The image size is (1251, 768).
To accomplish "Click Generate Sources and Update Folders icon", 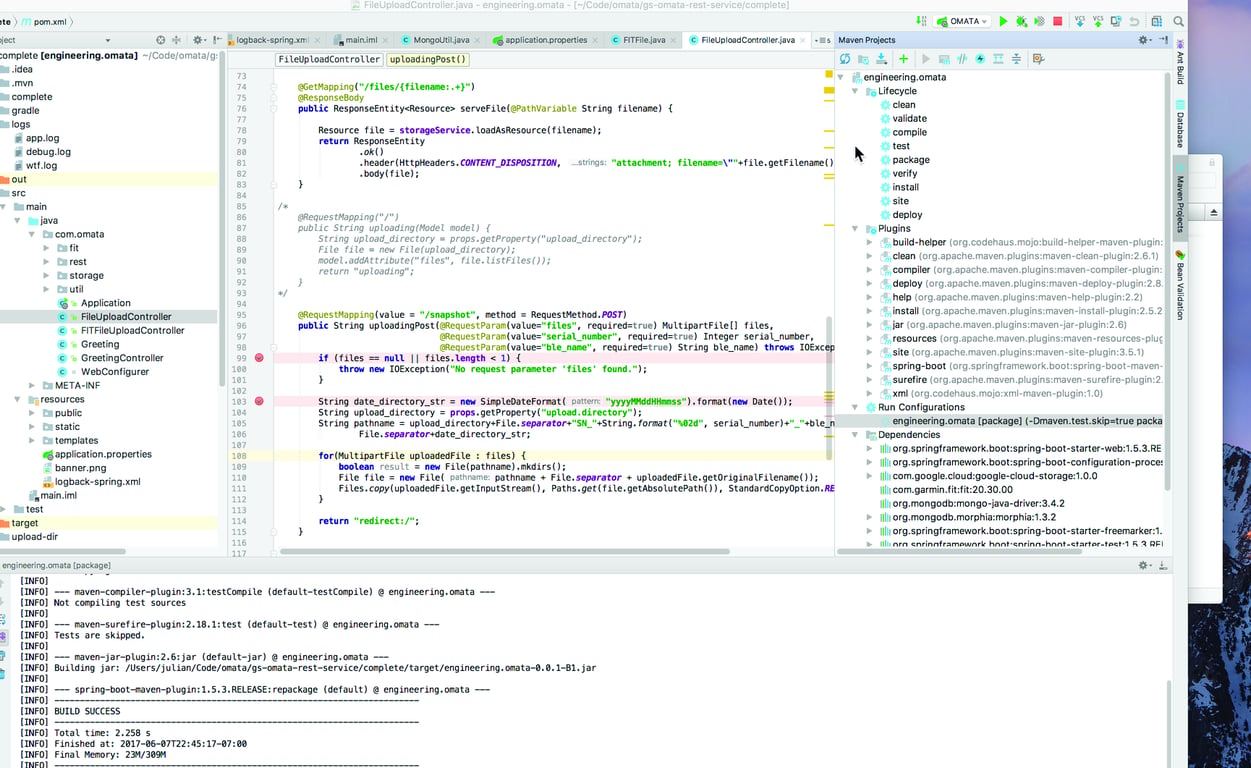I will tap(863, 59).
